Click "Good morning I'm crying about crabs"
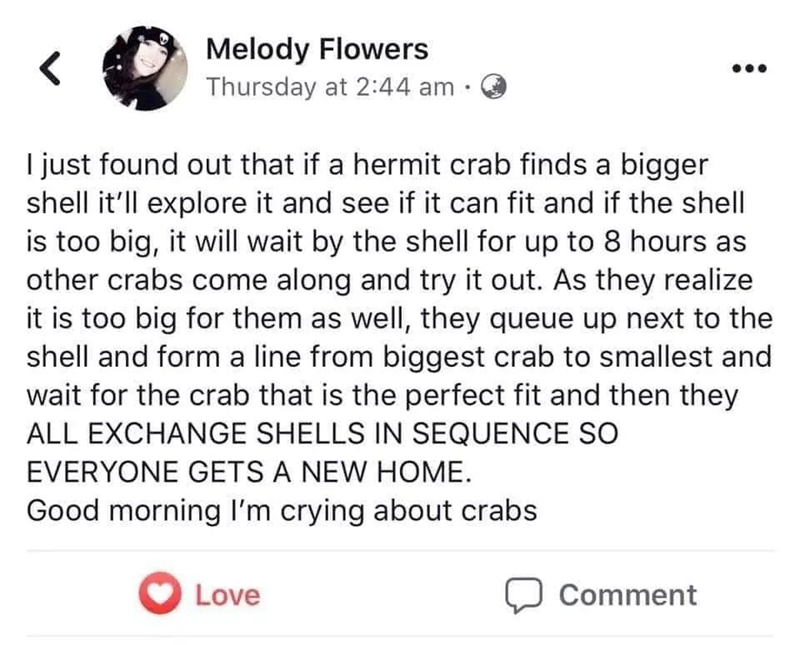The image size is (800, 645). (x=282, y=510)
